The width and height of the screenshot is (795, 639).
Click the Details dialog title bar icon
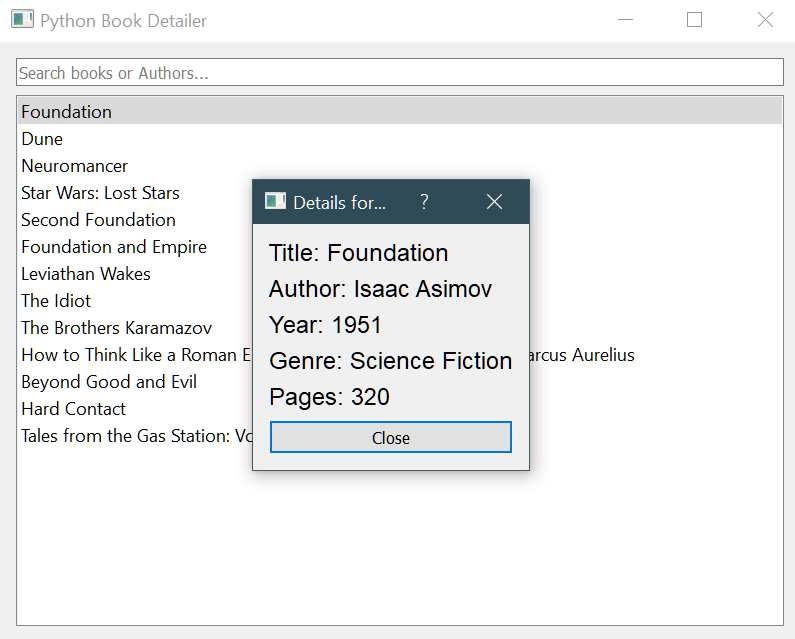coord(275,202)
